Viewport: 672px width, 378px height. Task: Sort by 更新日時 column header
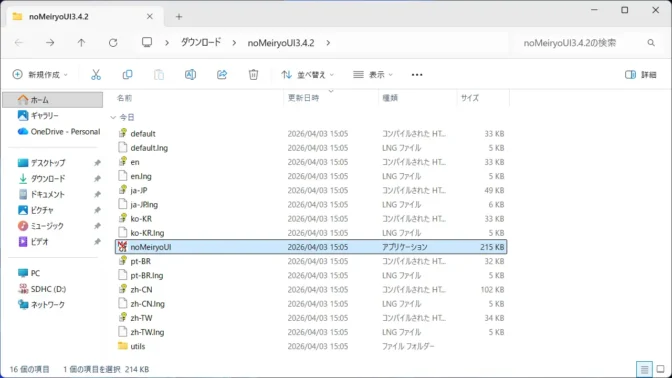[303, 98]
